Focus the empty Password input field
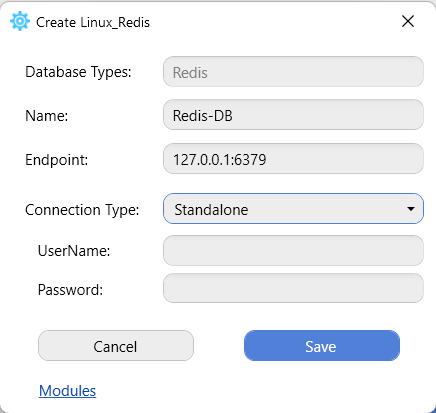436x413 pixels. point(293,288)
